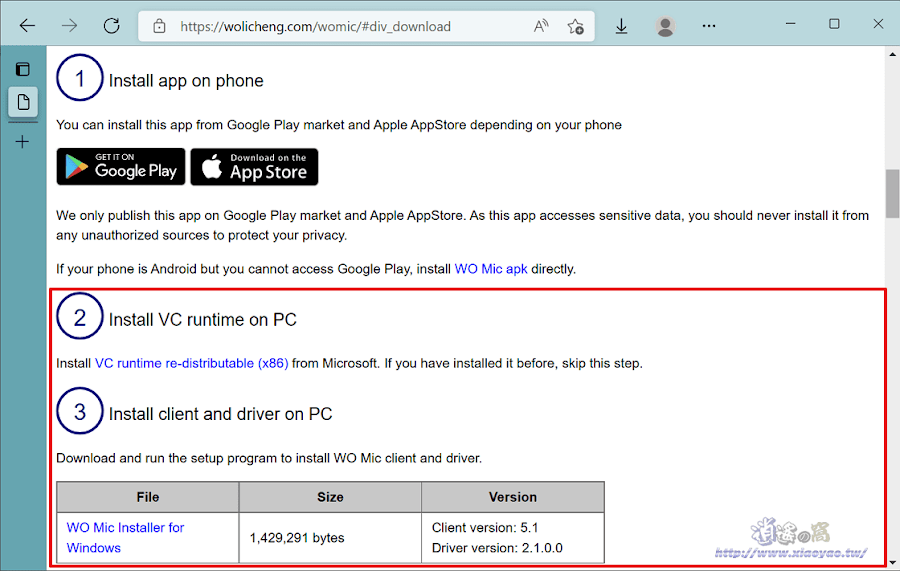Click the Download and run the setup program sentence
The image size is (900, 571).
(x=269, y=459)
